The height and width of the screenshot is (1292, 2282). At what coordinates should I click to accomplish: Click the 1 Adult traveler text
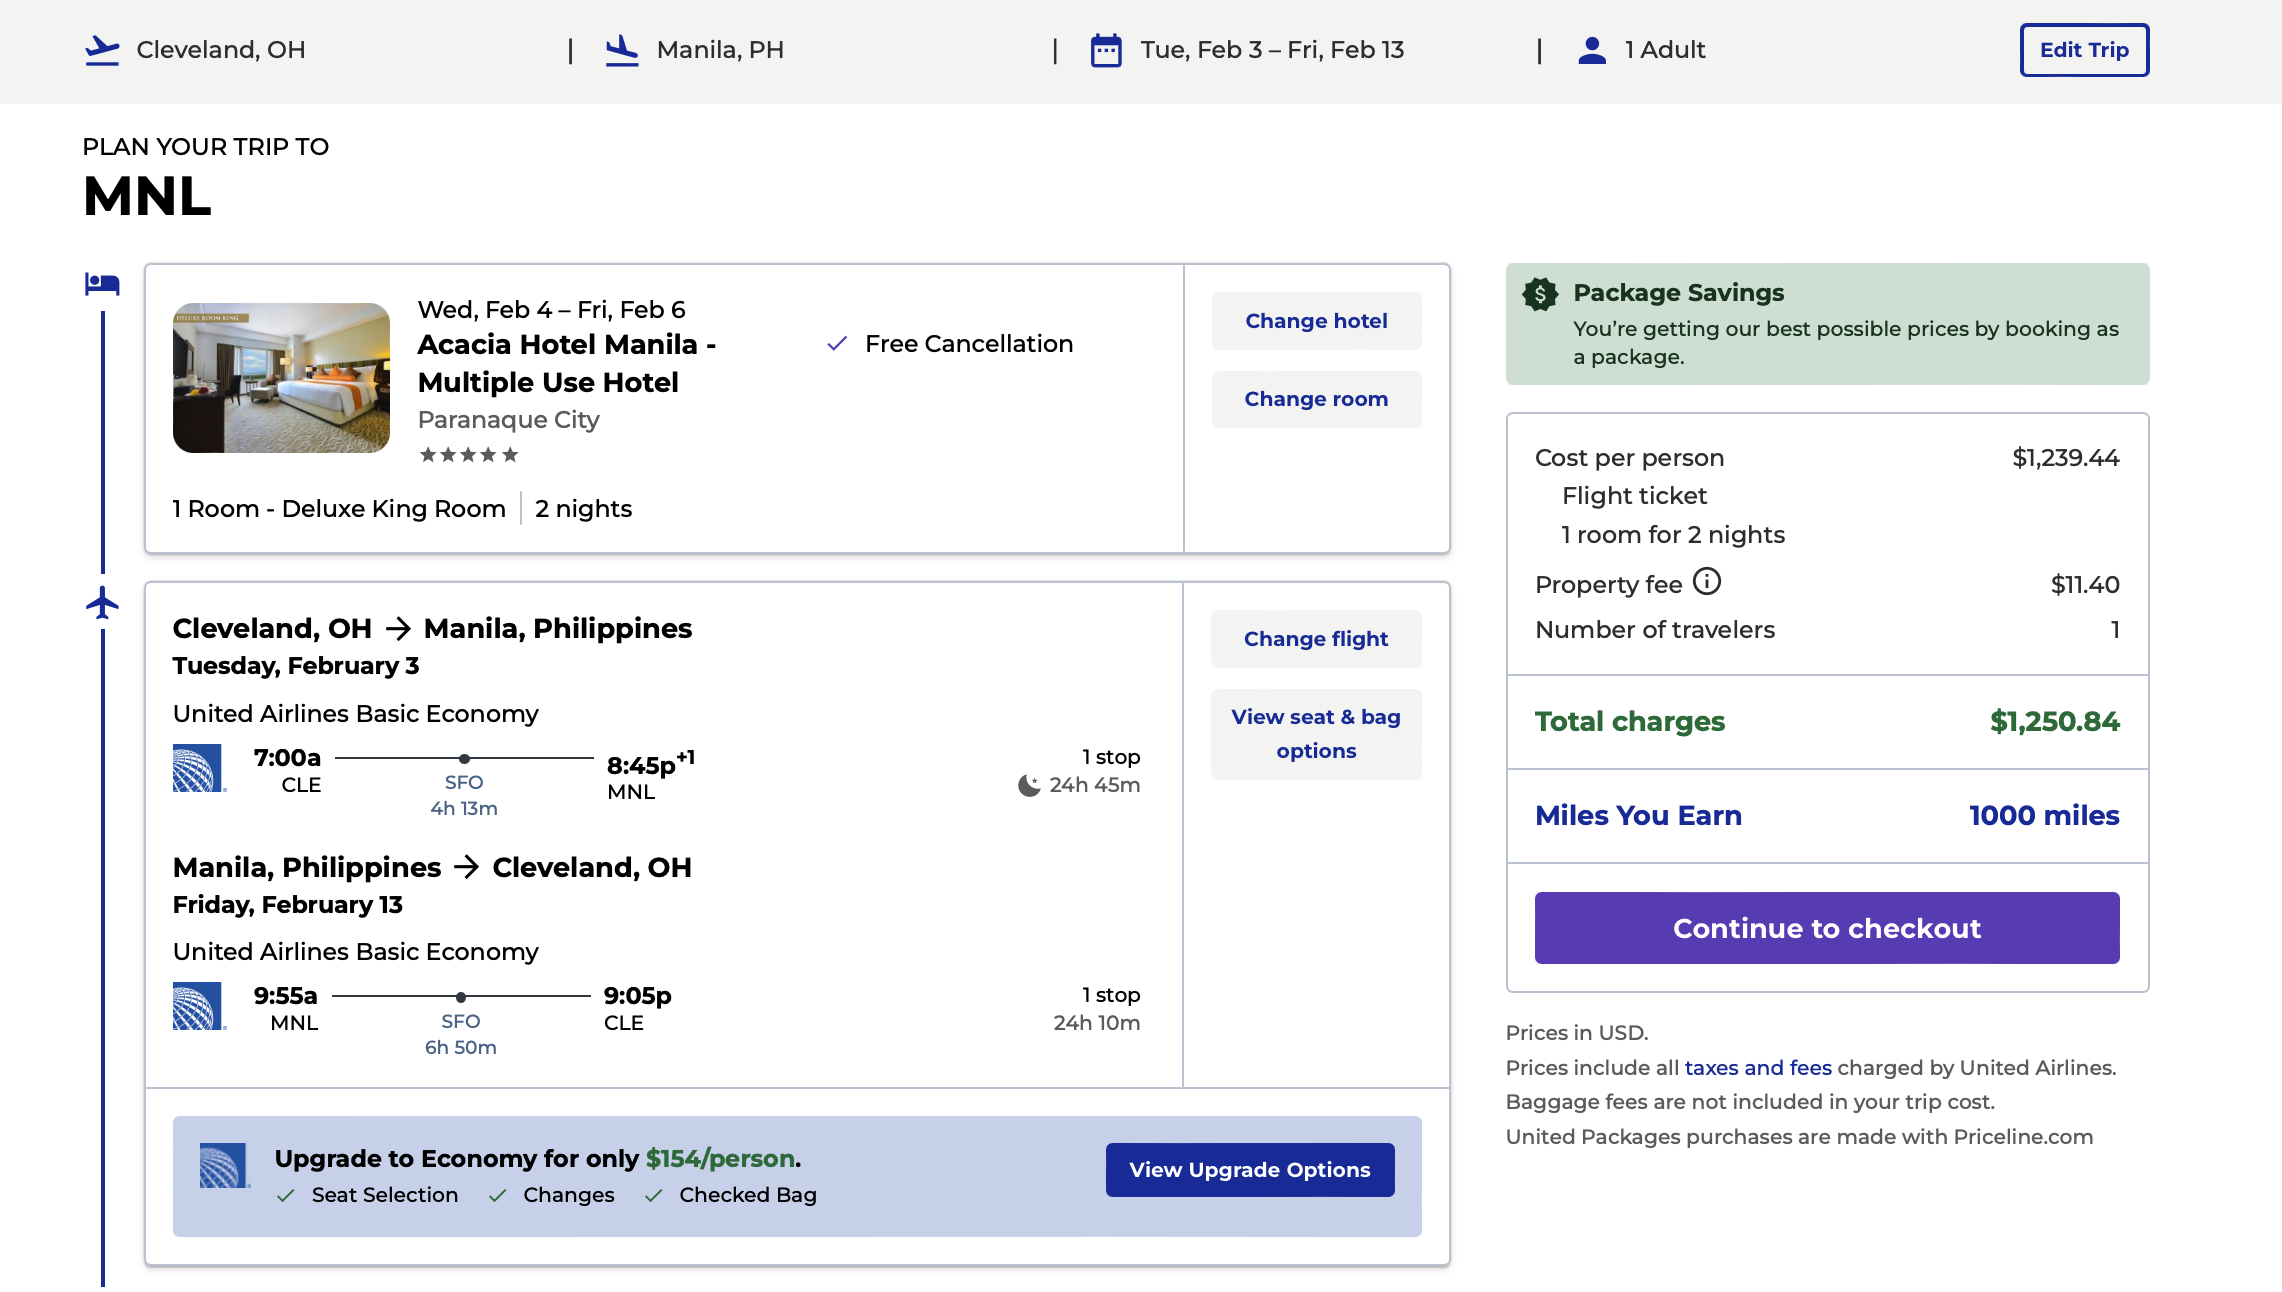tap(1665, 50)
